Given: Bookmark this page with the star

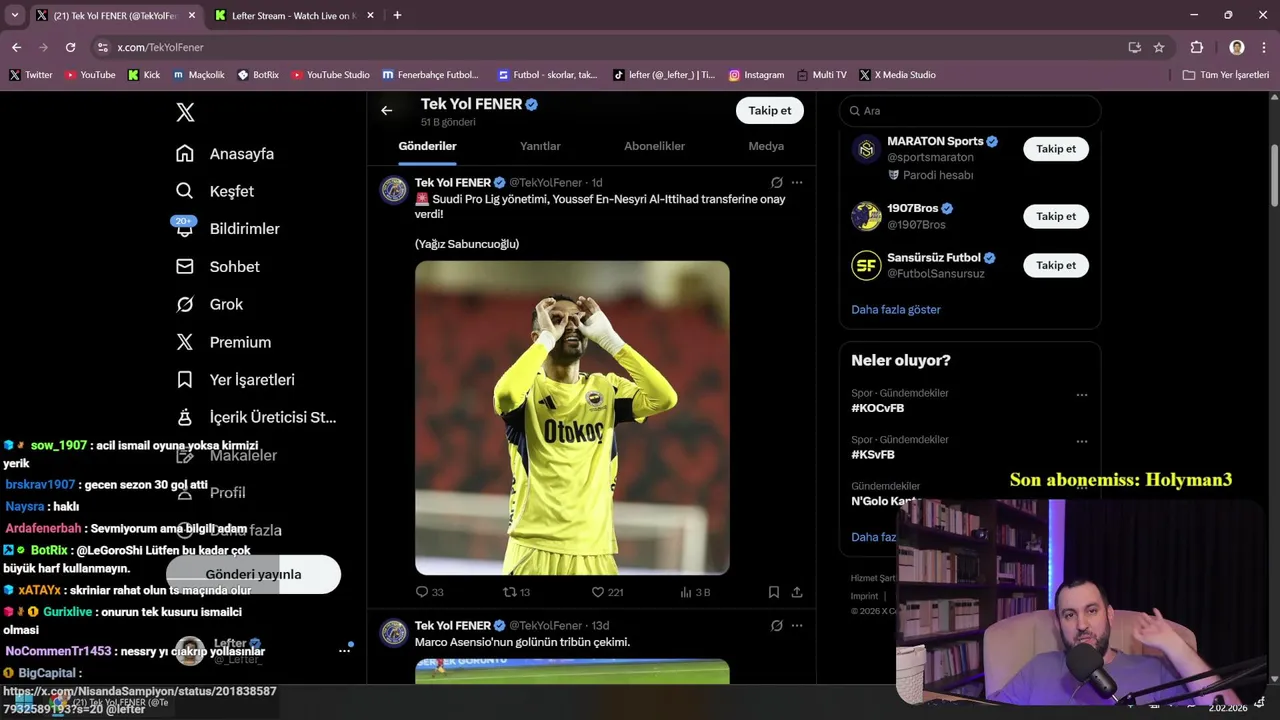Looking at the screenshot, I should click(x=1159, y=47).
